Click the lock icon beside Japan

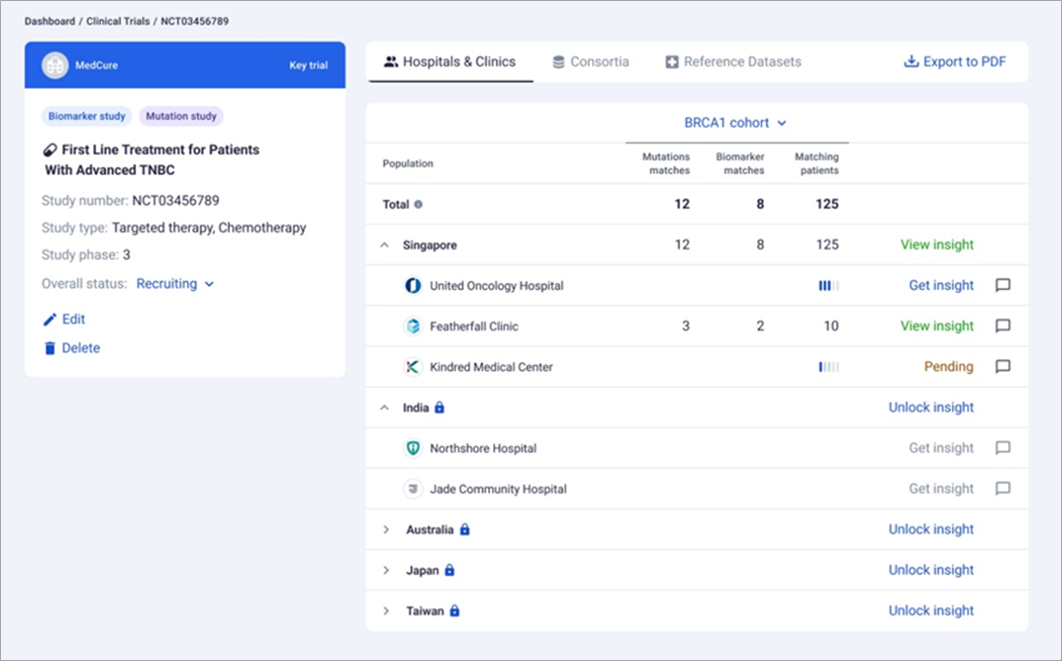[x=449, y=570]
